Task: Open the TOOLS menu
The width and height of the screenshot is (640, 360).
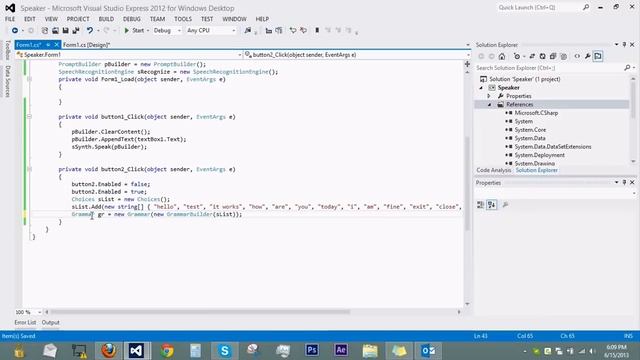Action: 183,19
